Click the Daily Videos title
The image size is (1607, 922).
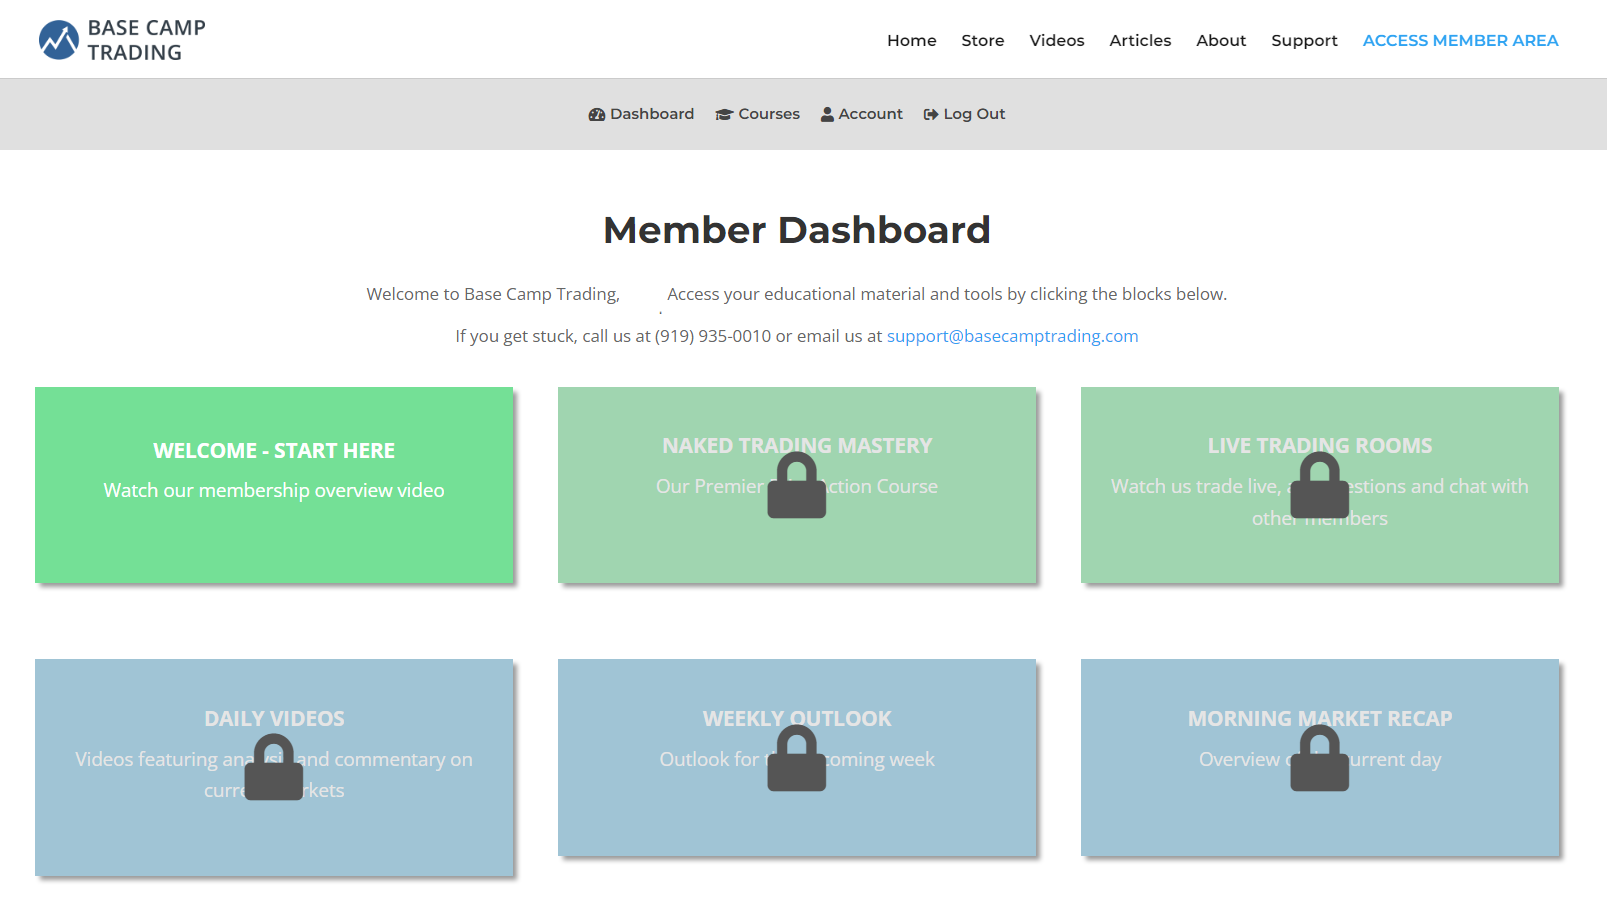pos(274,719)
